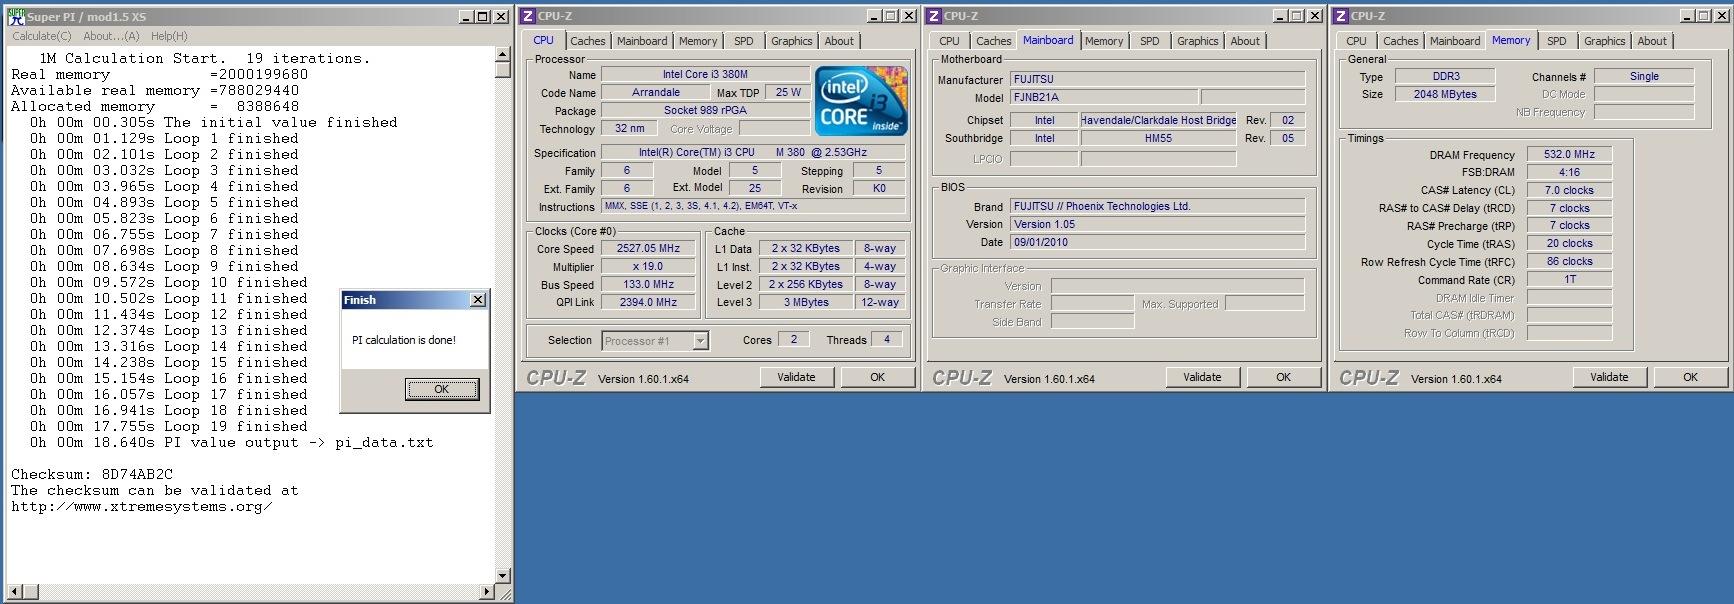Open CPU tab in Memory CPU-Z window
The width and height of the screenshot is (1734, 604).
pos(1356,41)
